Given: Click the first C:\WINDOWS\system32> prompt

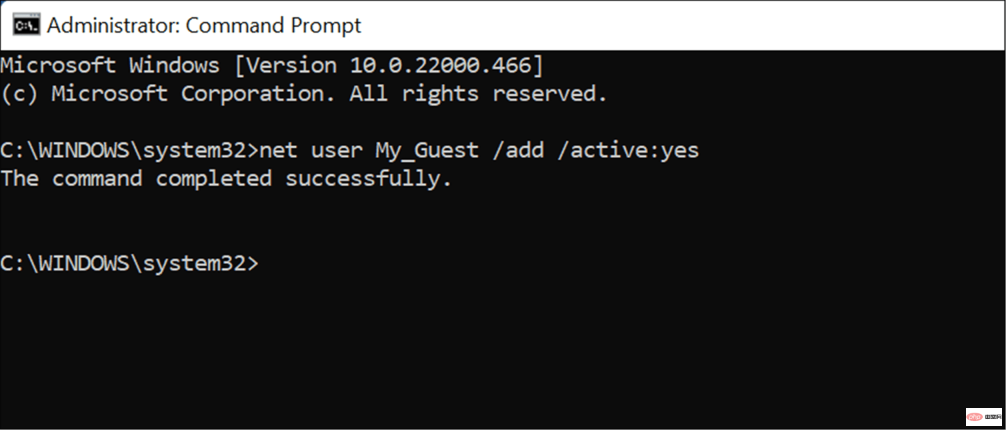Looking at the screenshot, I should tap(129, 151).
